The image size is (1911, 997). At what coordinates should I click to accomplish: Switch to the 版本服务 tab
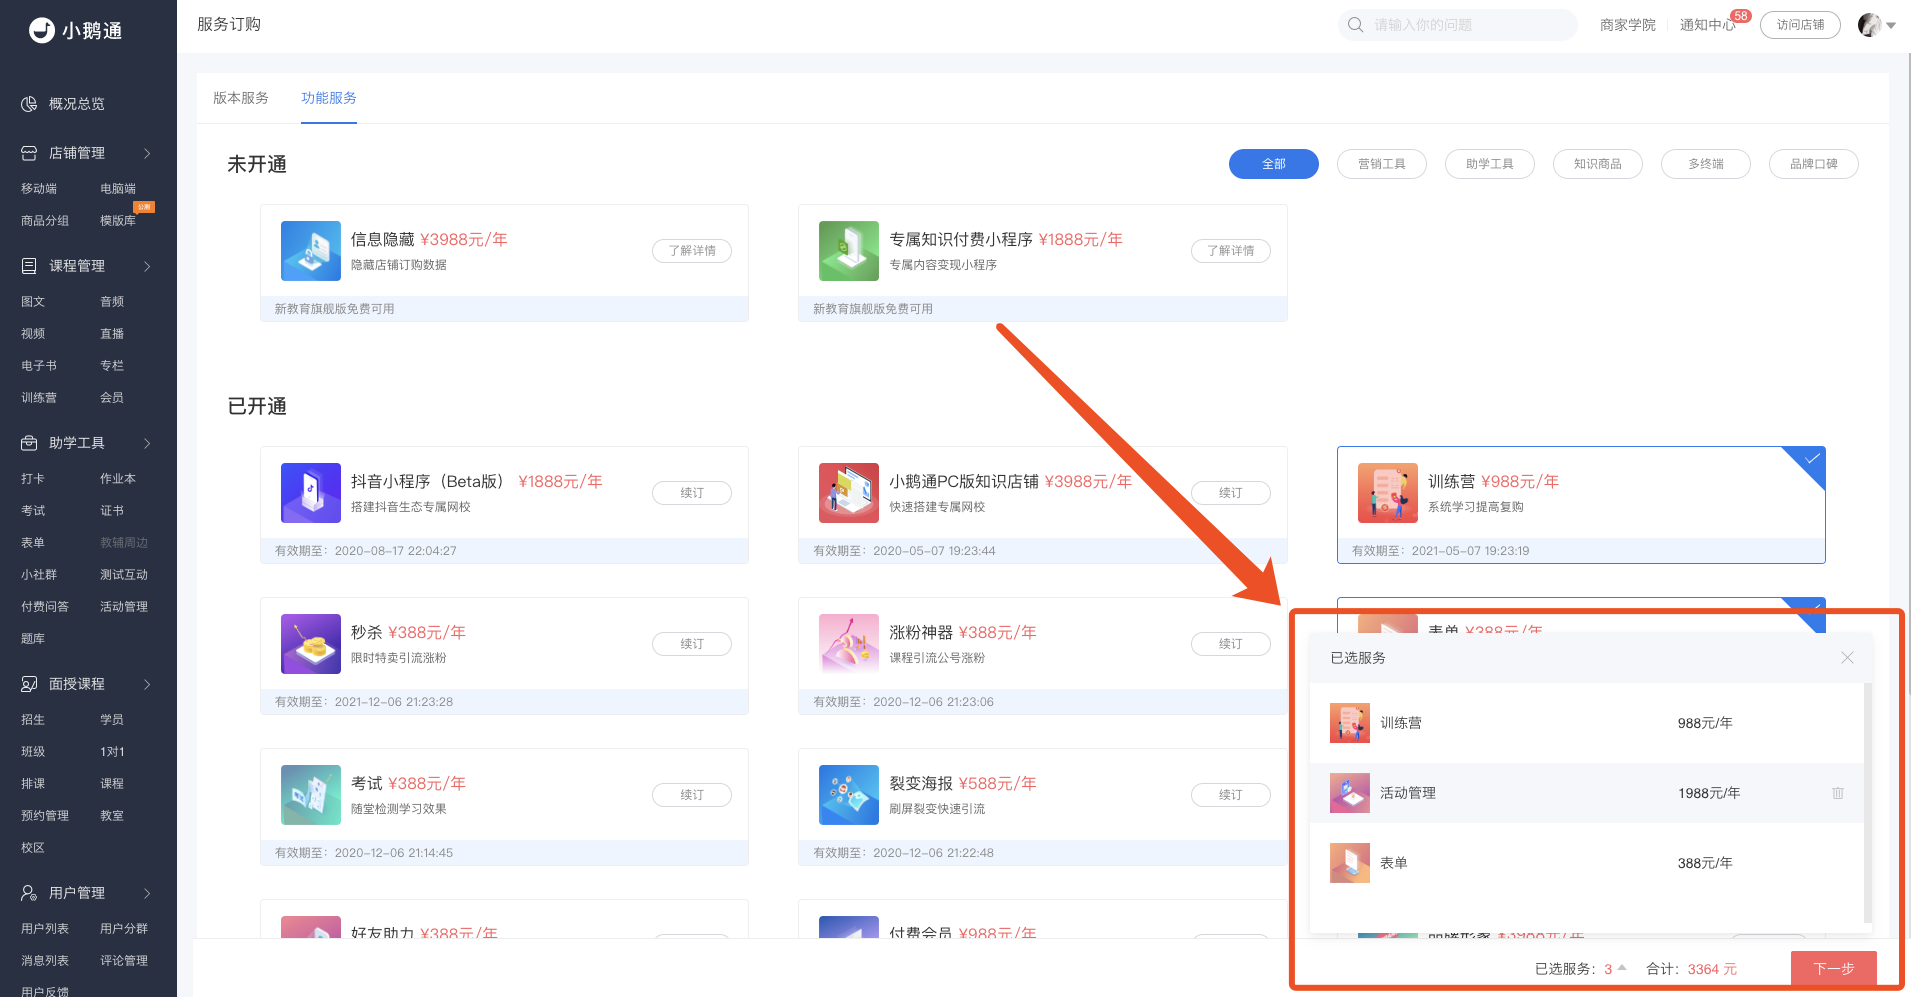pos(241,98)
